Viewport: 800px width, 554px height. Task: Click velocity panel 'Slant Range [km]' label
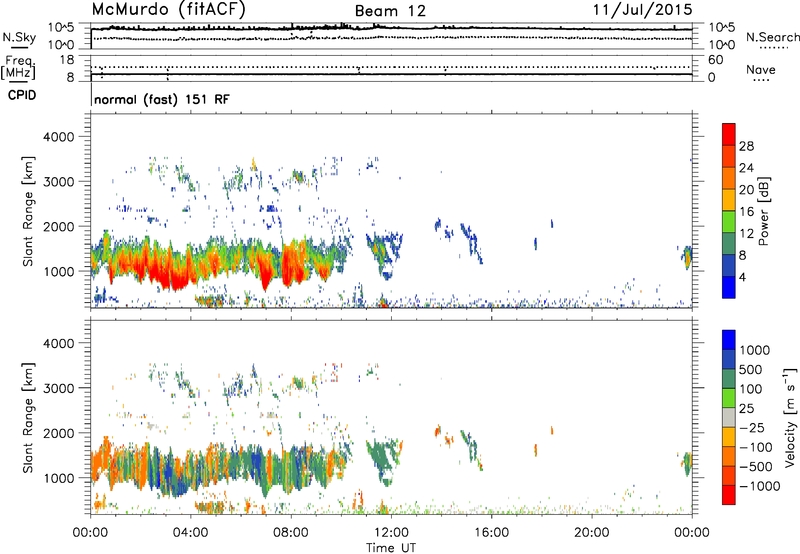click(28, 418)
